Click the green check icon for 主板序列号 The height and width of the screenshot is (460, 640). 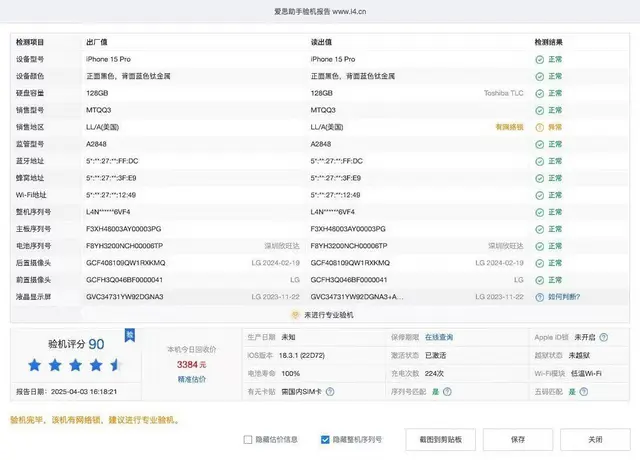pos(540,229)
